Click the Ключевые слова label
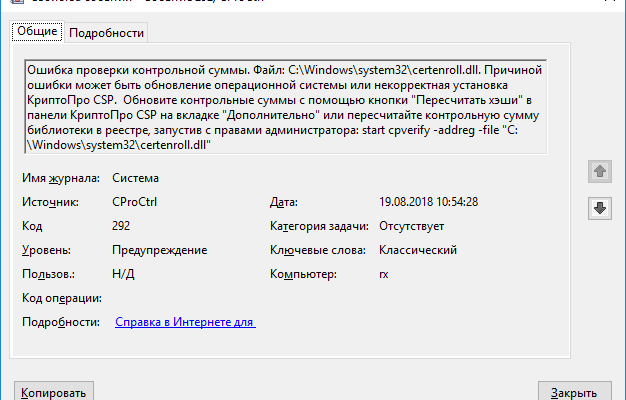Image resolution: width=626 pixels, height=400 pixels. point(318,250)
